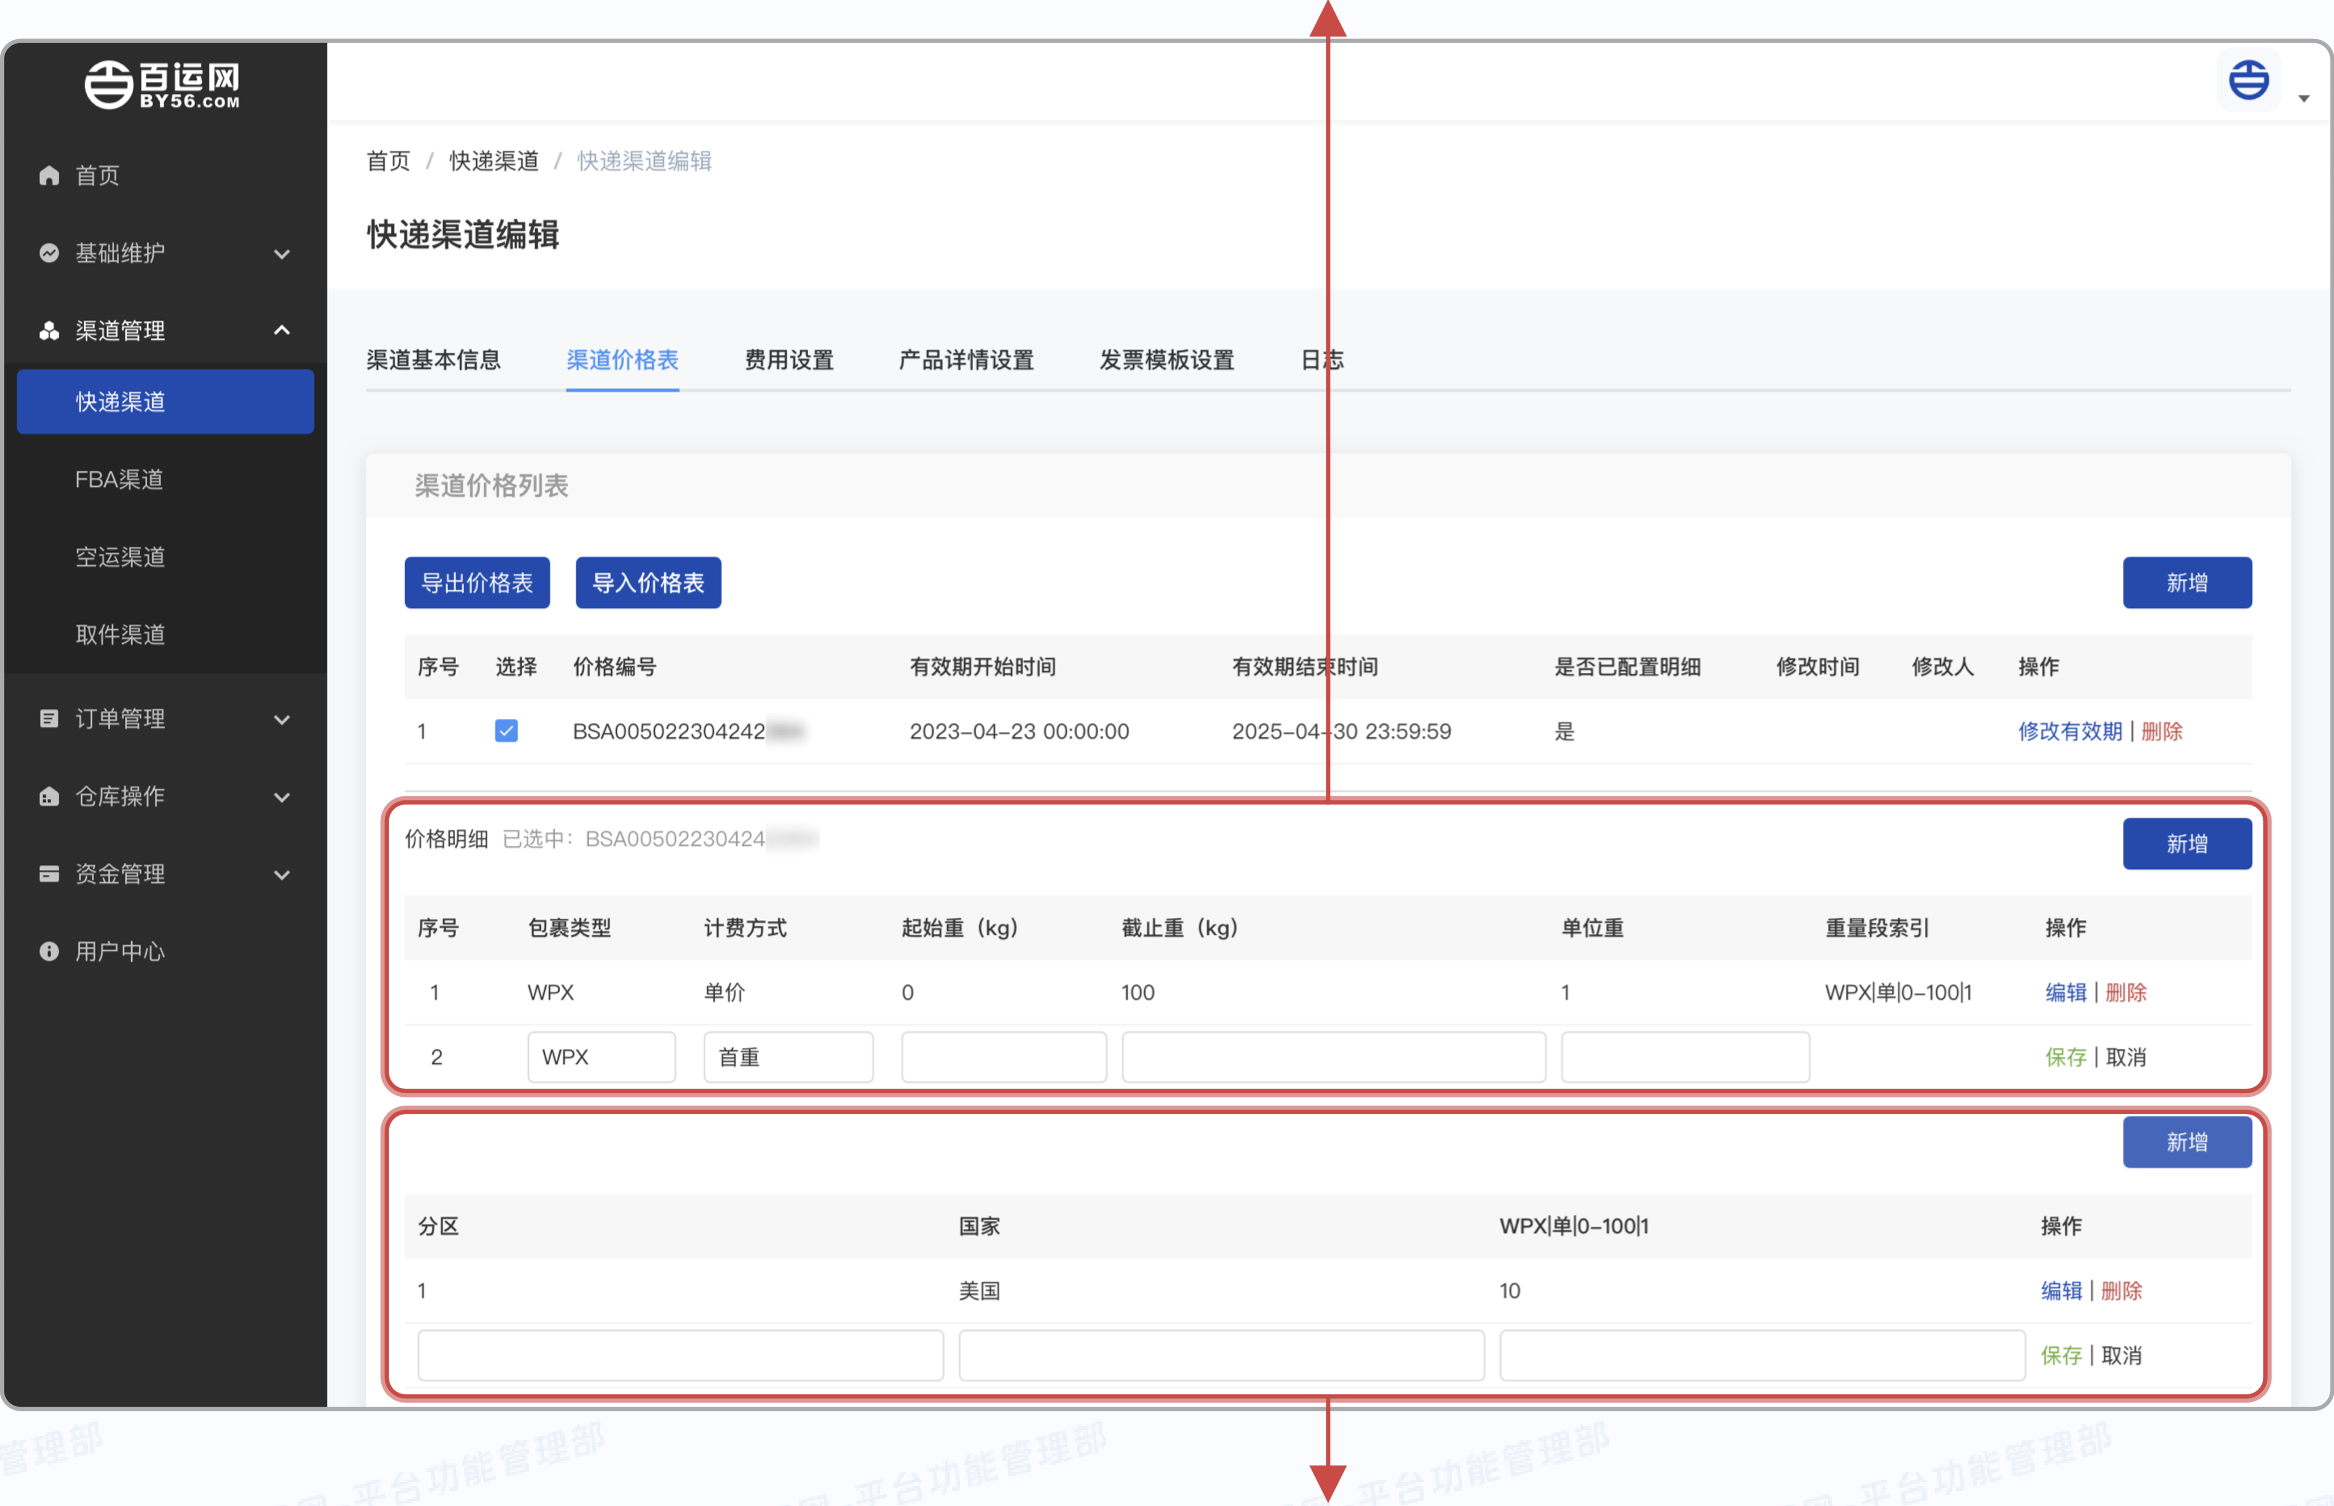
Task: Click the 导出价格表 button
Action: (x=477, y=583)
